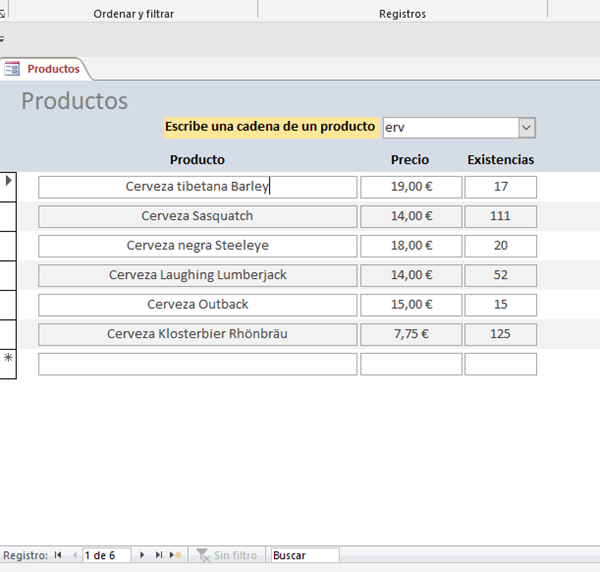The image size is (600, 572).
Task: Click the empty product field in new row
Action: click(x=197, y=364)
